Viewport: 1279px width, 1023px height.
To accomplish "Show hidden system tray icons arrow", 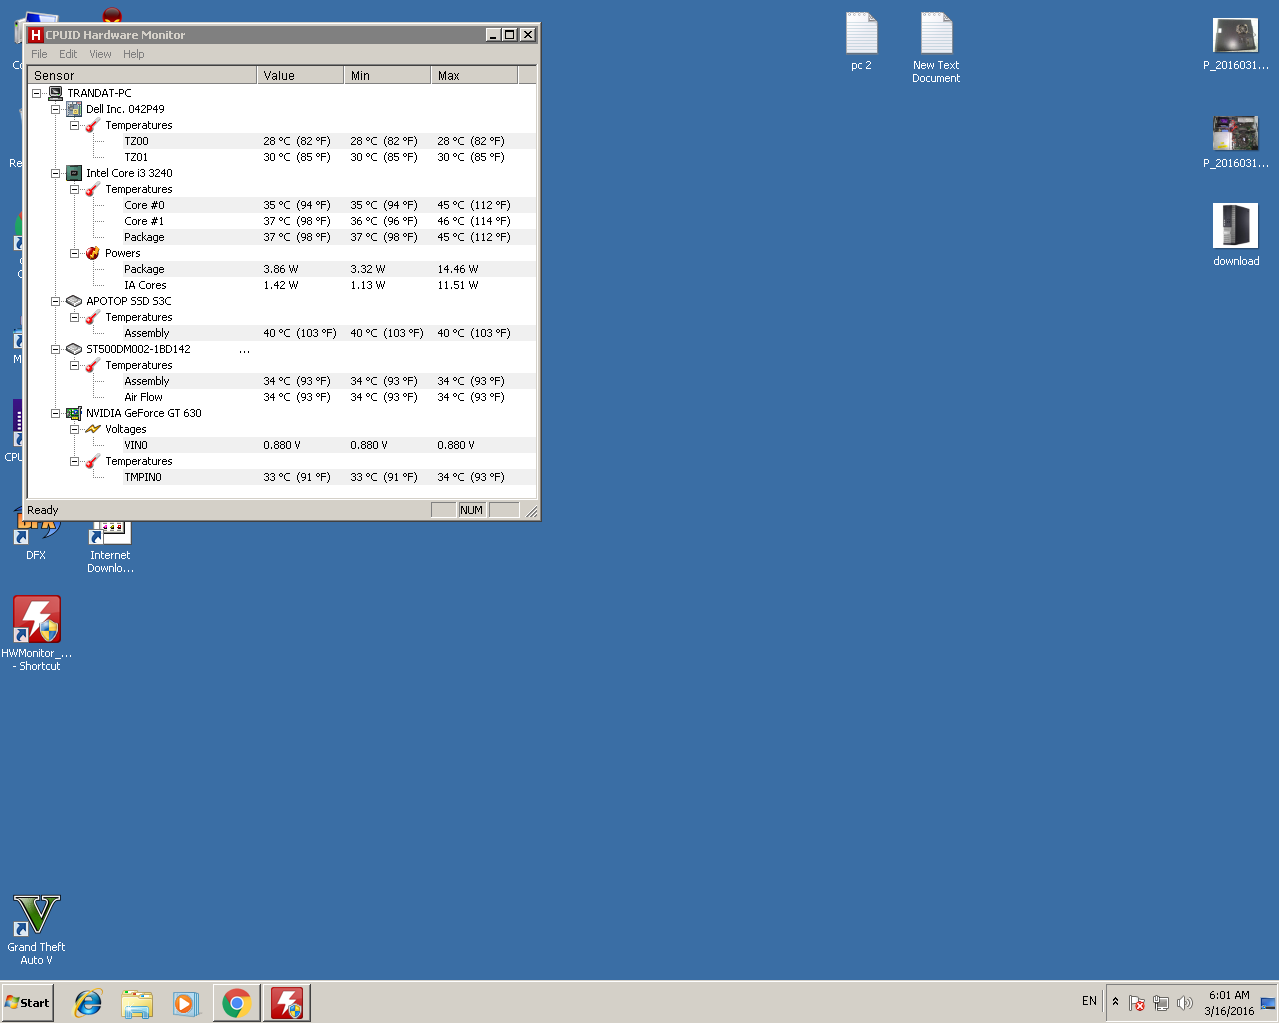I will (1115, 1001).
